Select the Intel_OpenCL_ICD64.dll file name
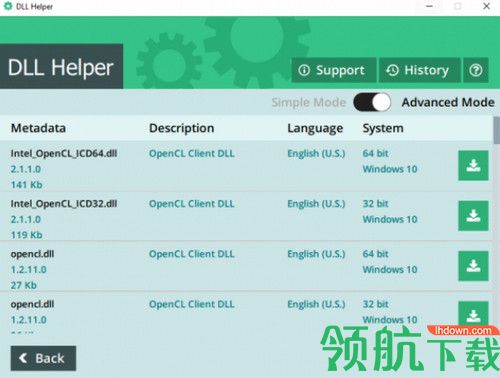 tap(64, 153)
